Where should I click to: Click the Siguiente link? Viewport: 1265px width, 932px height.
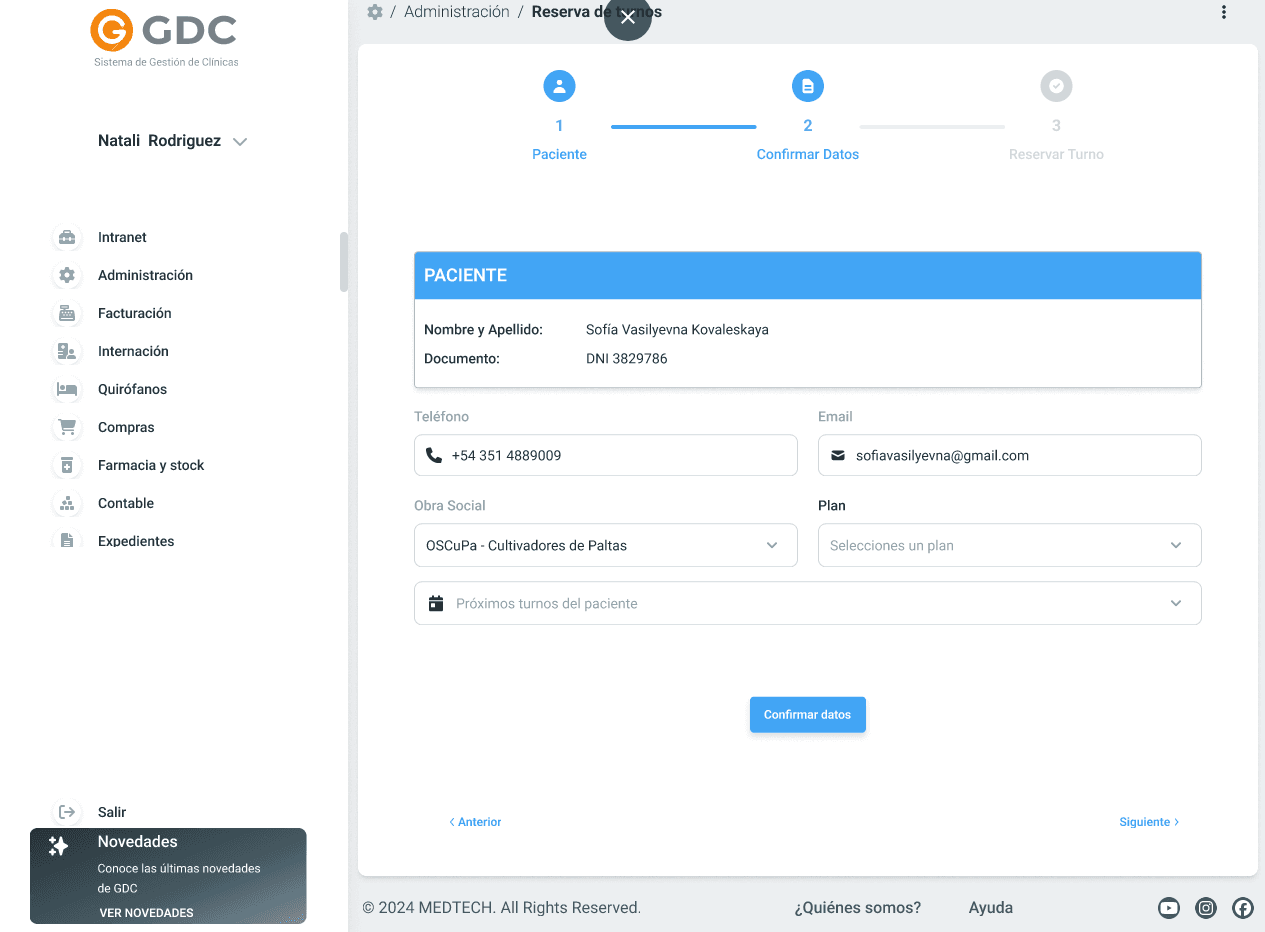coord(1149,822)
